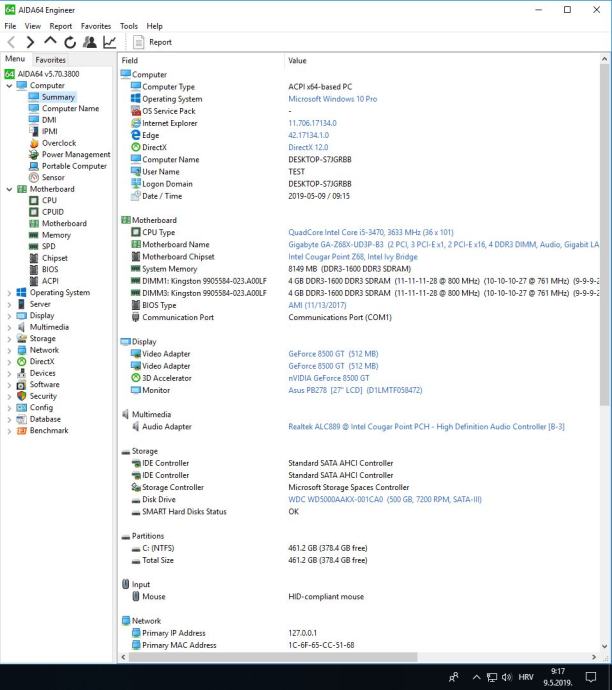Viewport: 612px width, 690px height.
Task: Select the ACPI icon in tree
Action: point(34,281)
